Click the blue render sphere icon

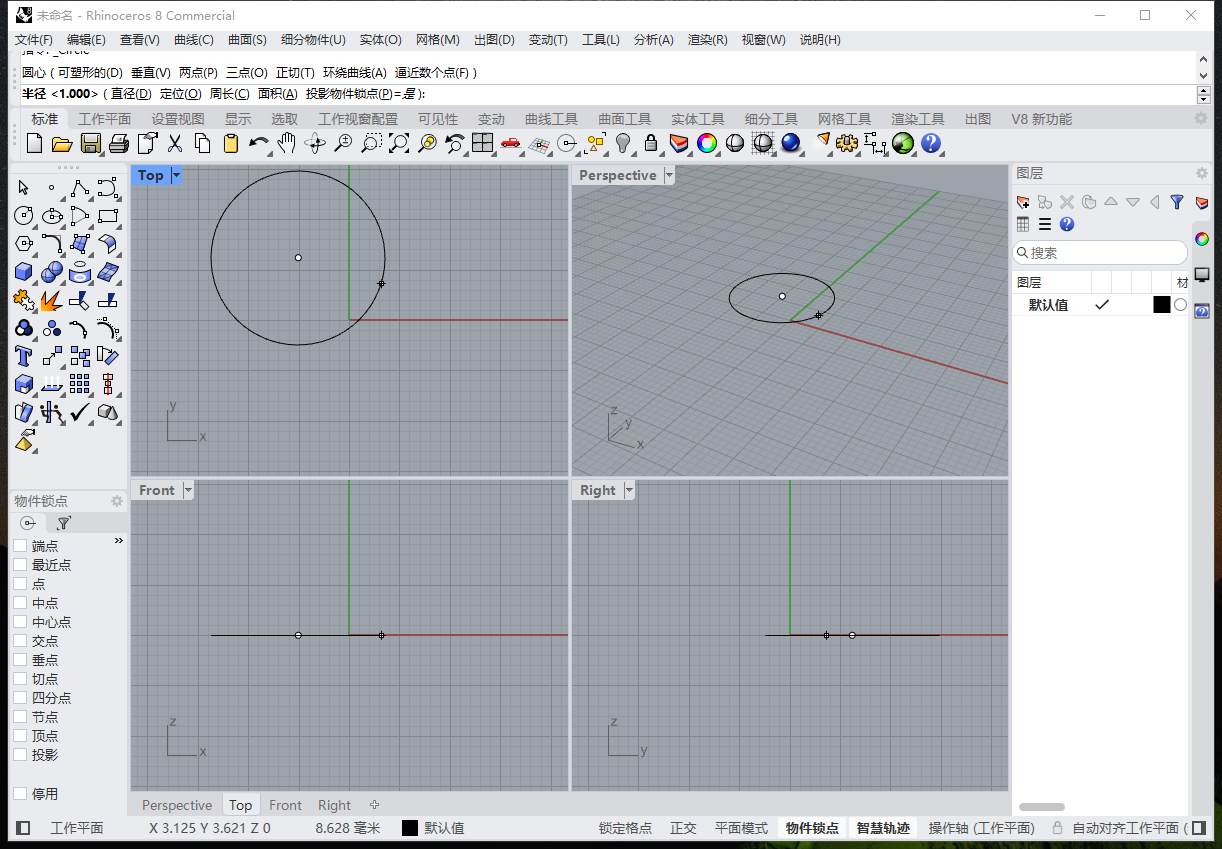791,143
